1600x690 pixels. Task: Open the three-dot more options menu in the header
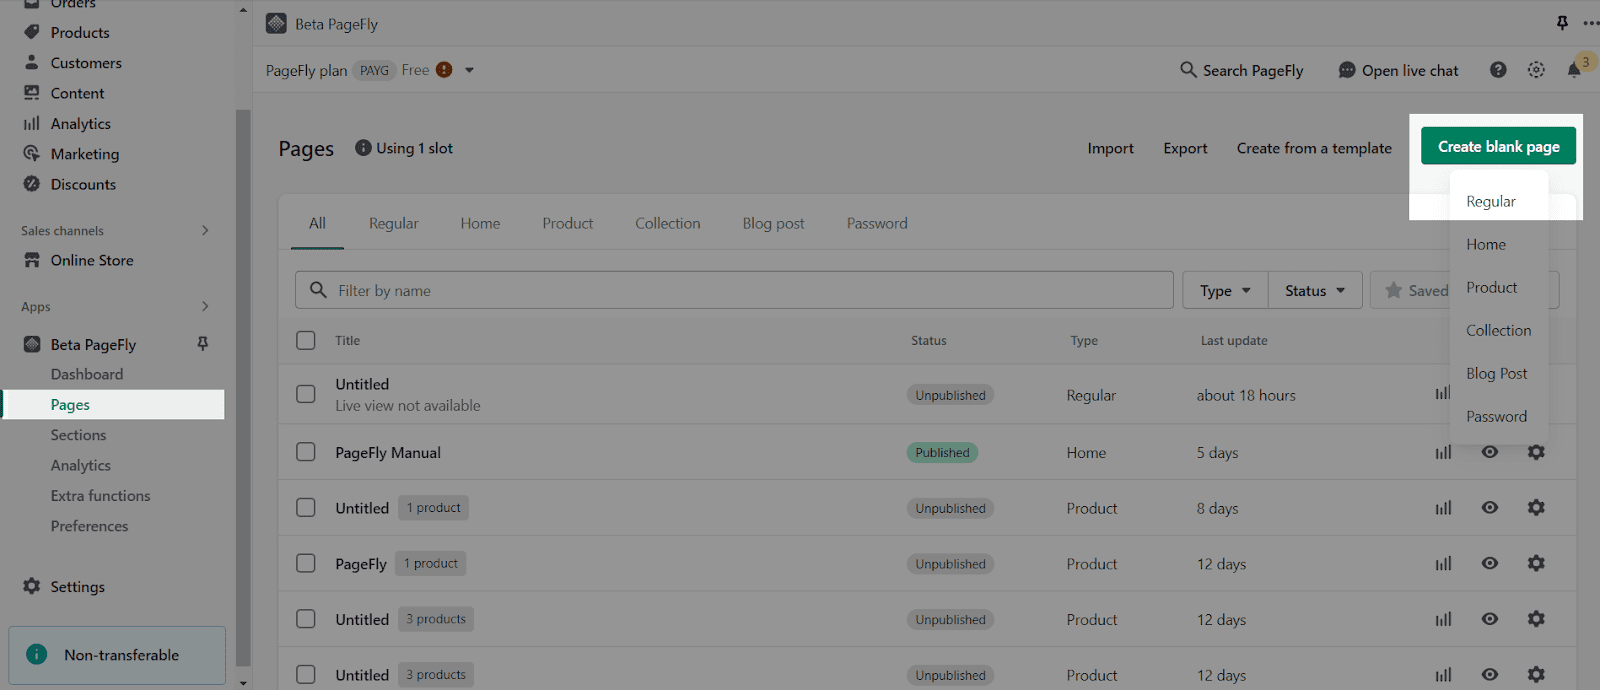click(x=1591, y=23)
